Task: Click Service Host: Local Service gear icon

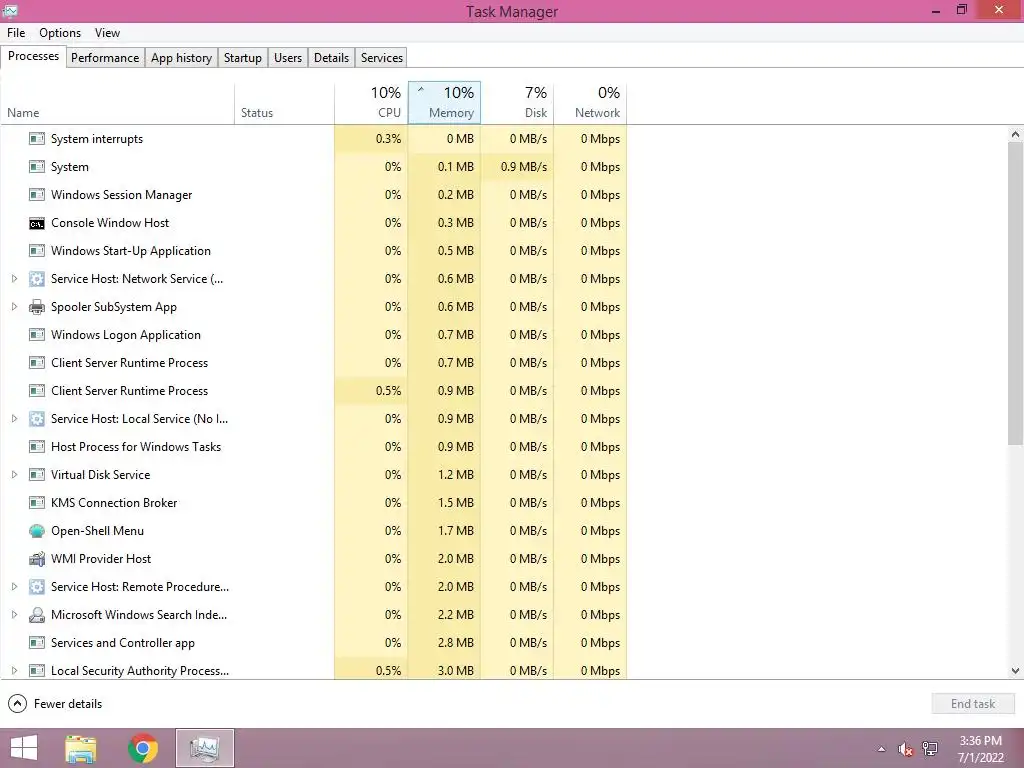Action: click(x=37, y=419)
